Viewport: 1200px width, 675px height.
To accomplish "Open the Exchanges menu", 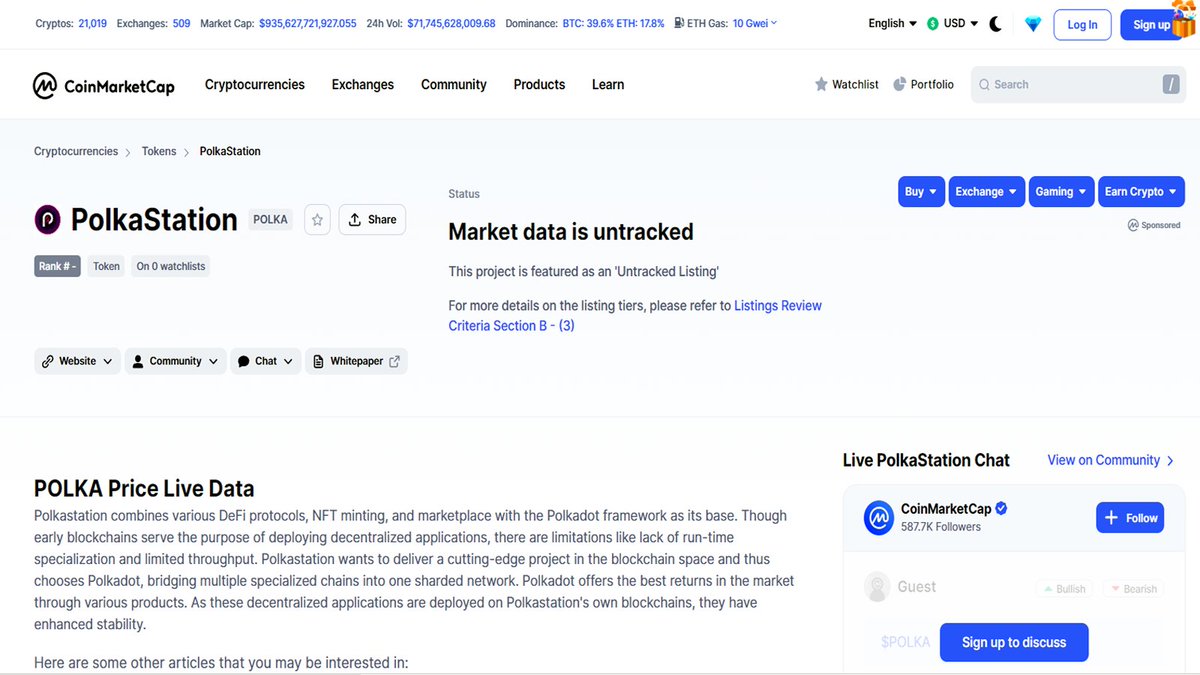I will coord(363,85).
